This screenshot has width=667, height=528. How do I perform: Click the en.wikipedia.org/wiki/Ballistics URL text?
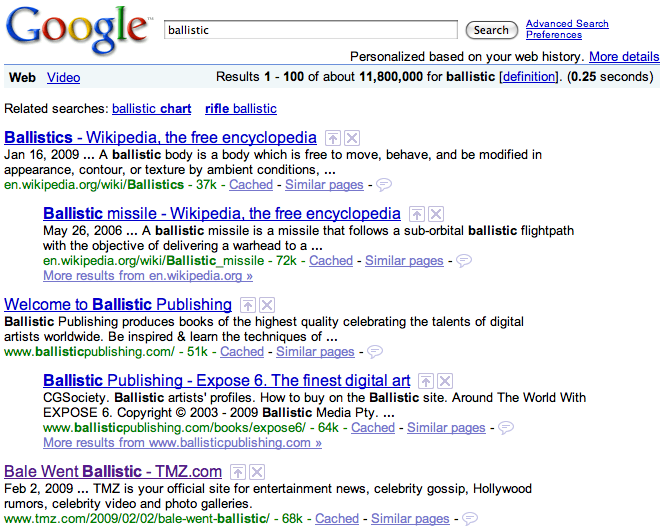(94, 185)
